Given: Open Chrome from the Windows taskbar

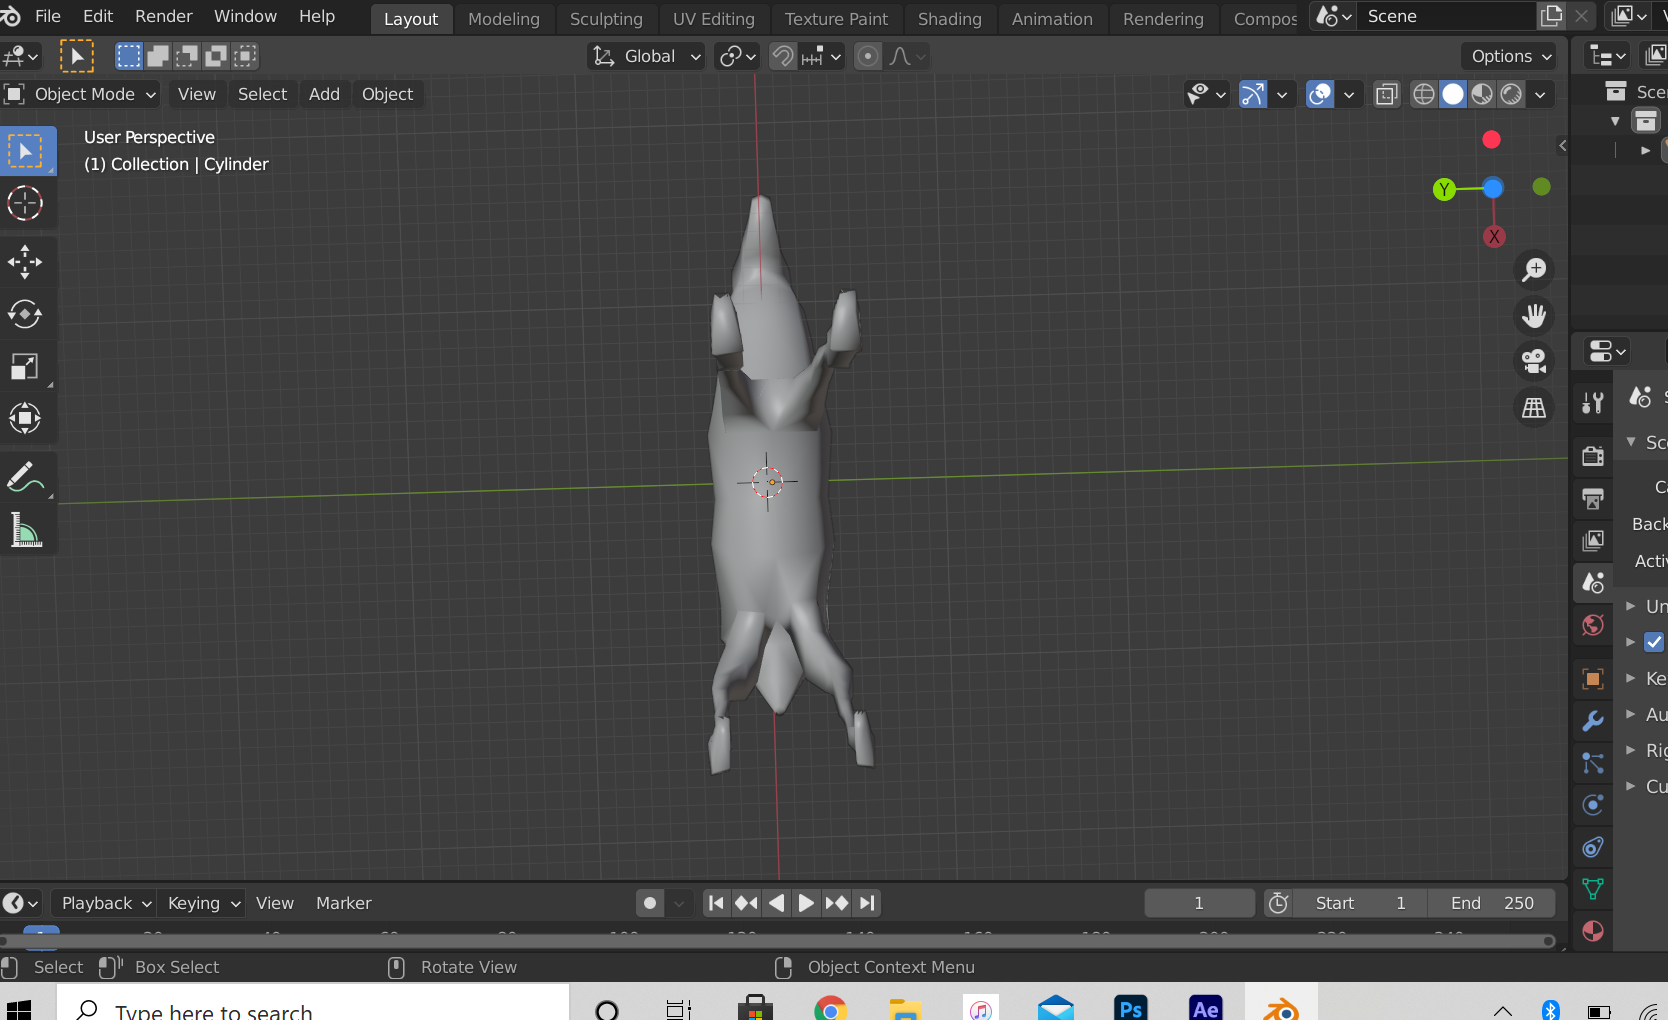Looking at the screenshot, I should (830, 1008).
